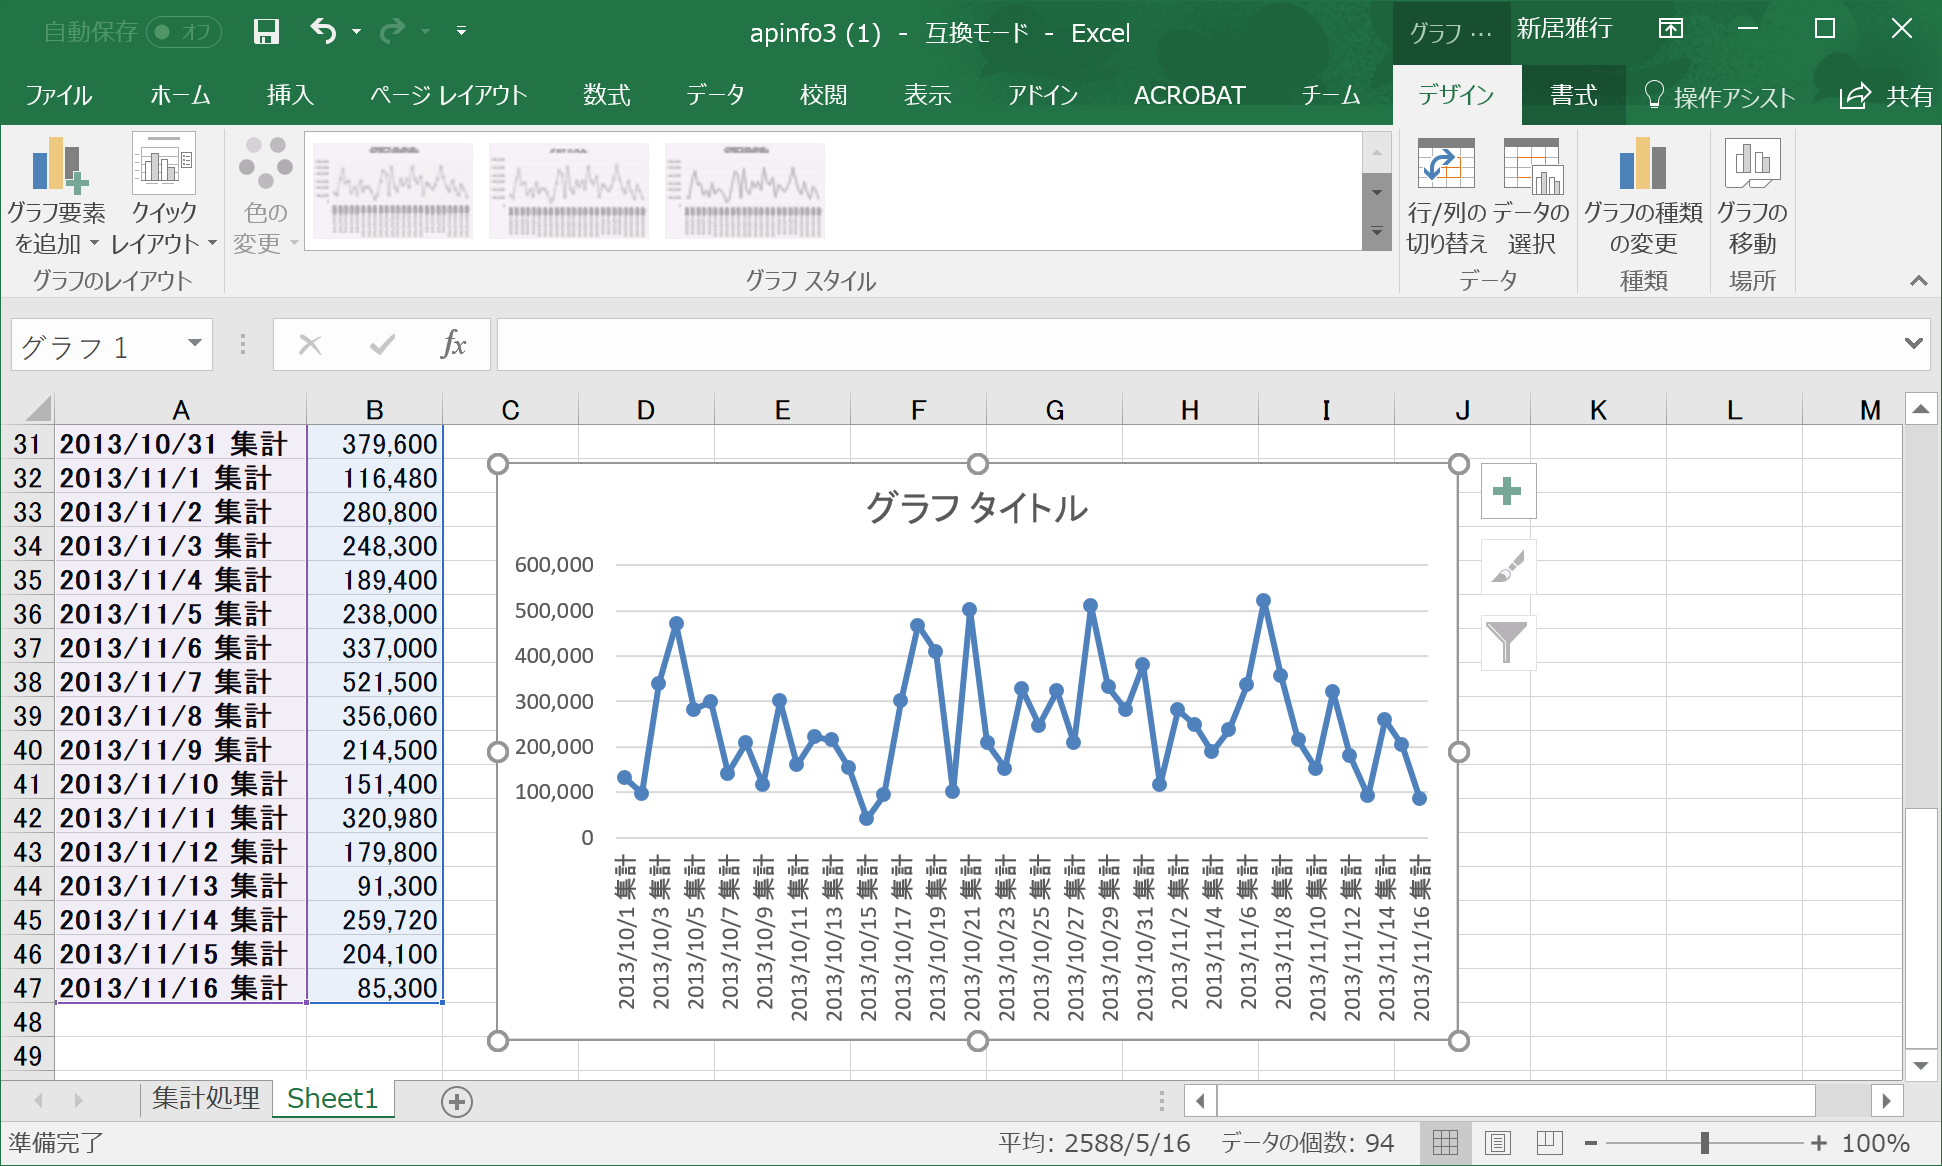
Task: Expand the chart styles gallery
Action: [x=1377, y=233]
